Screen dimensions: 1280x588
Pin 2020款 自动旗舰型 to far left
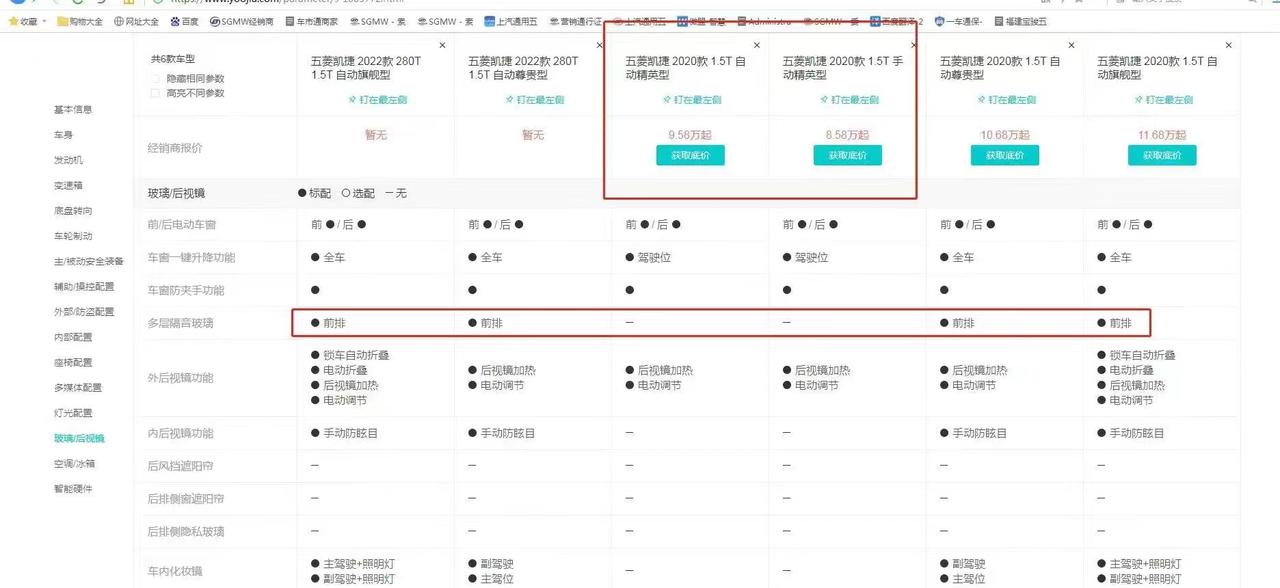point(1162,100)
